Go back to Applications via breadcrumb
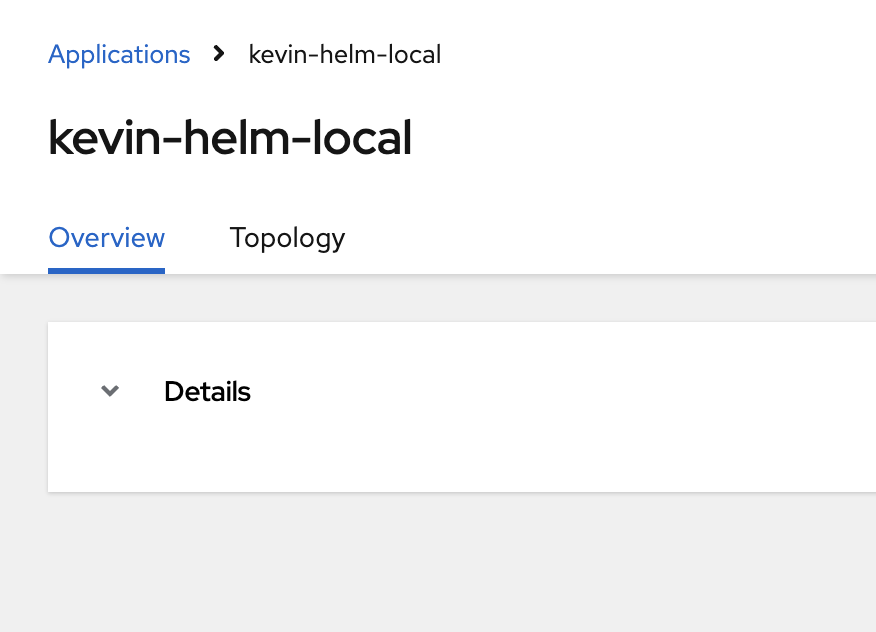This screenshot has width=876, height=632. click(119, 54)
